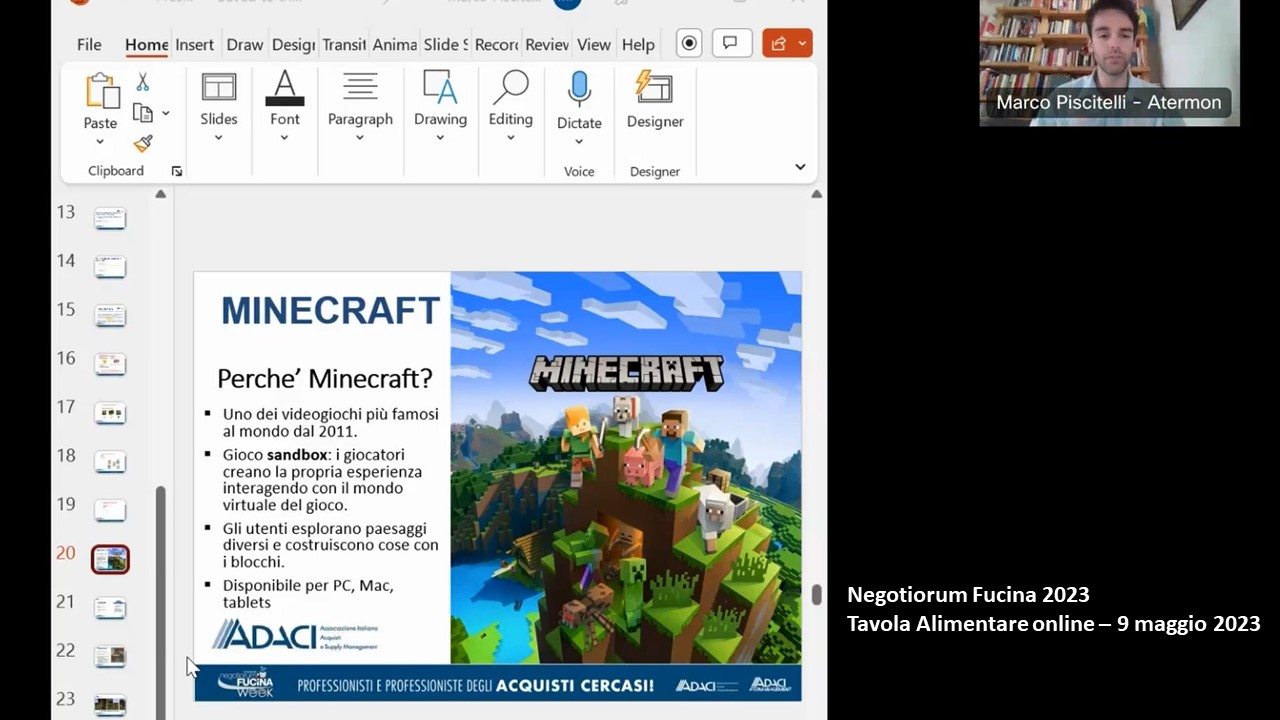Open the Help tab

(638, 44)
